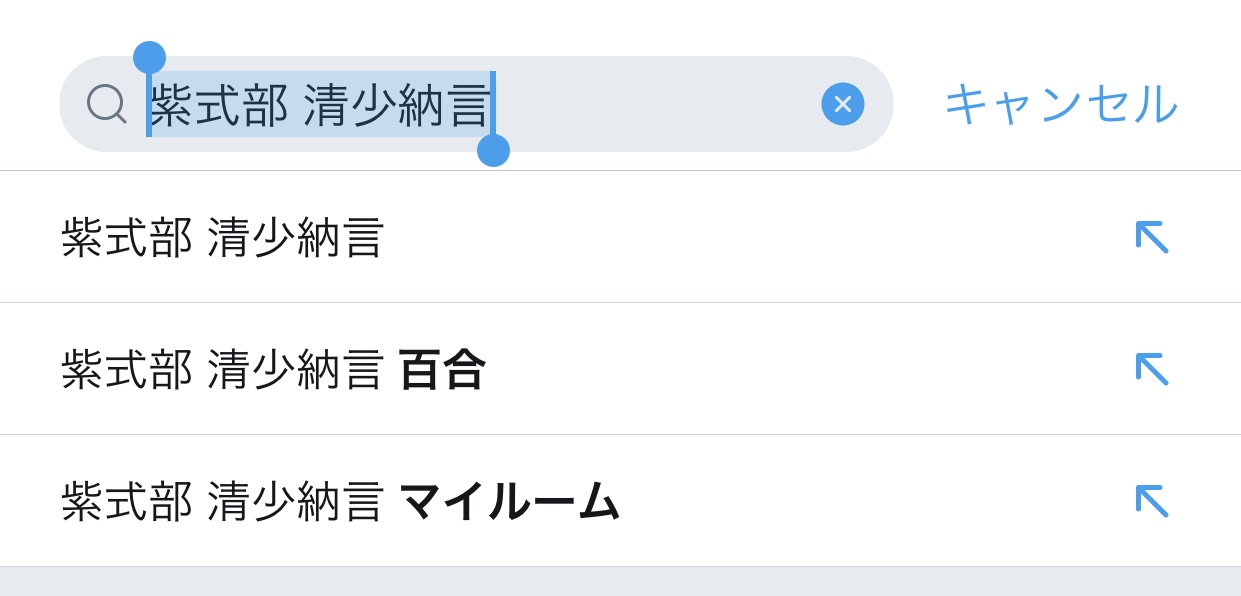
Task: Click the top-left text selection handle
Action: click(x=149, y=58)
